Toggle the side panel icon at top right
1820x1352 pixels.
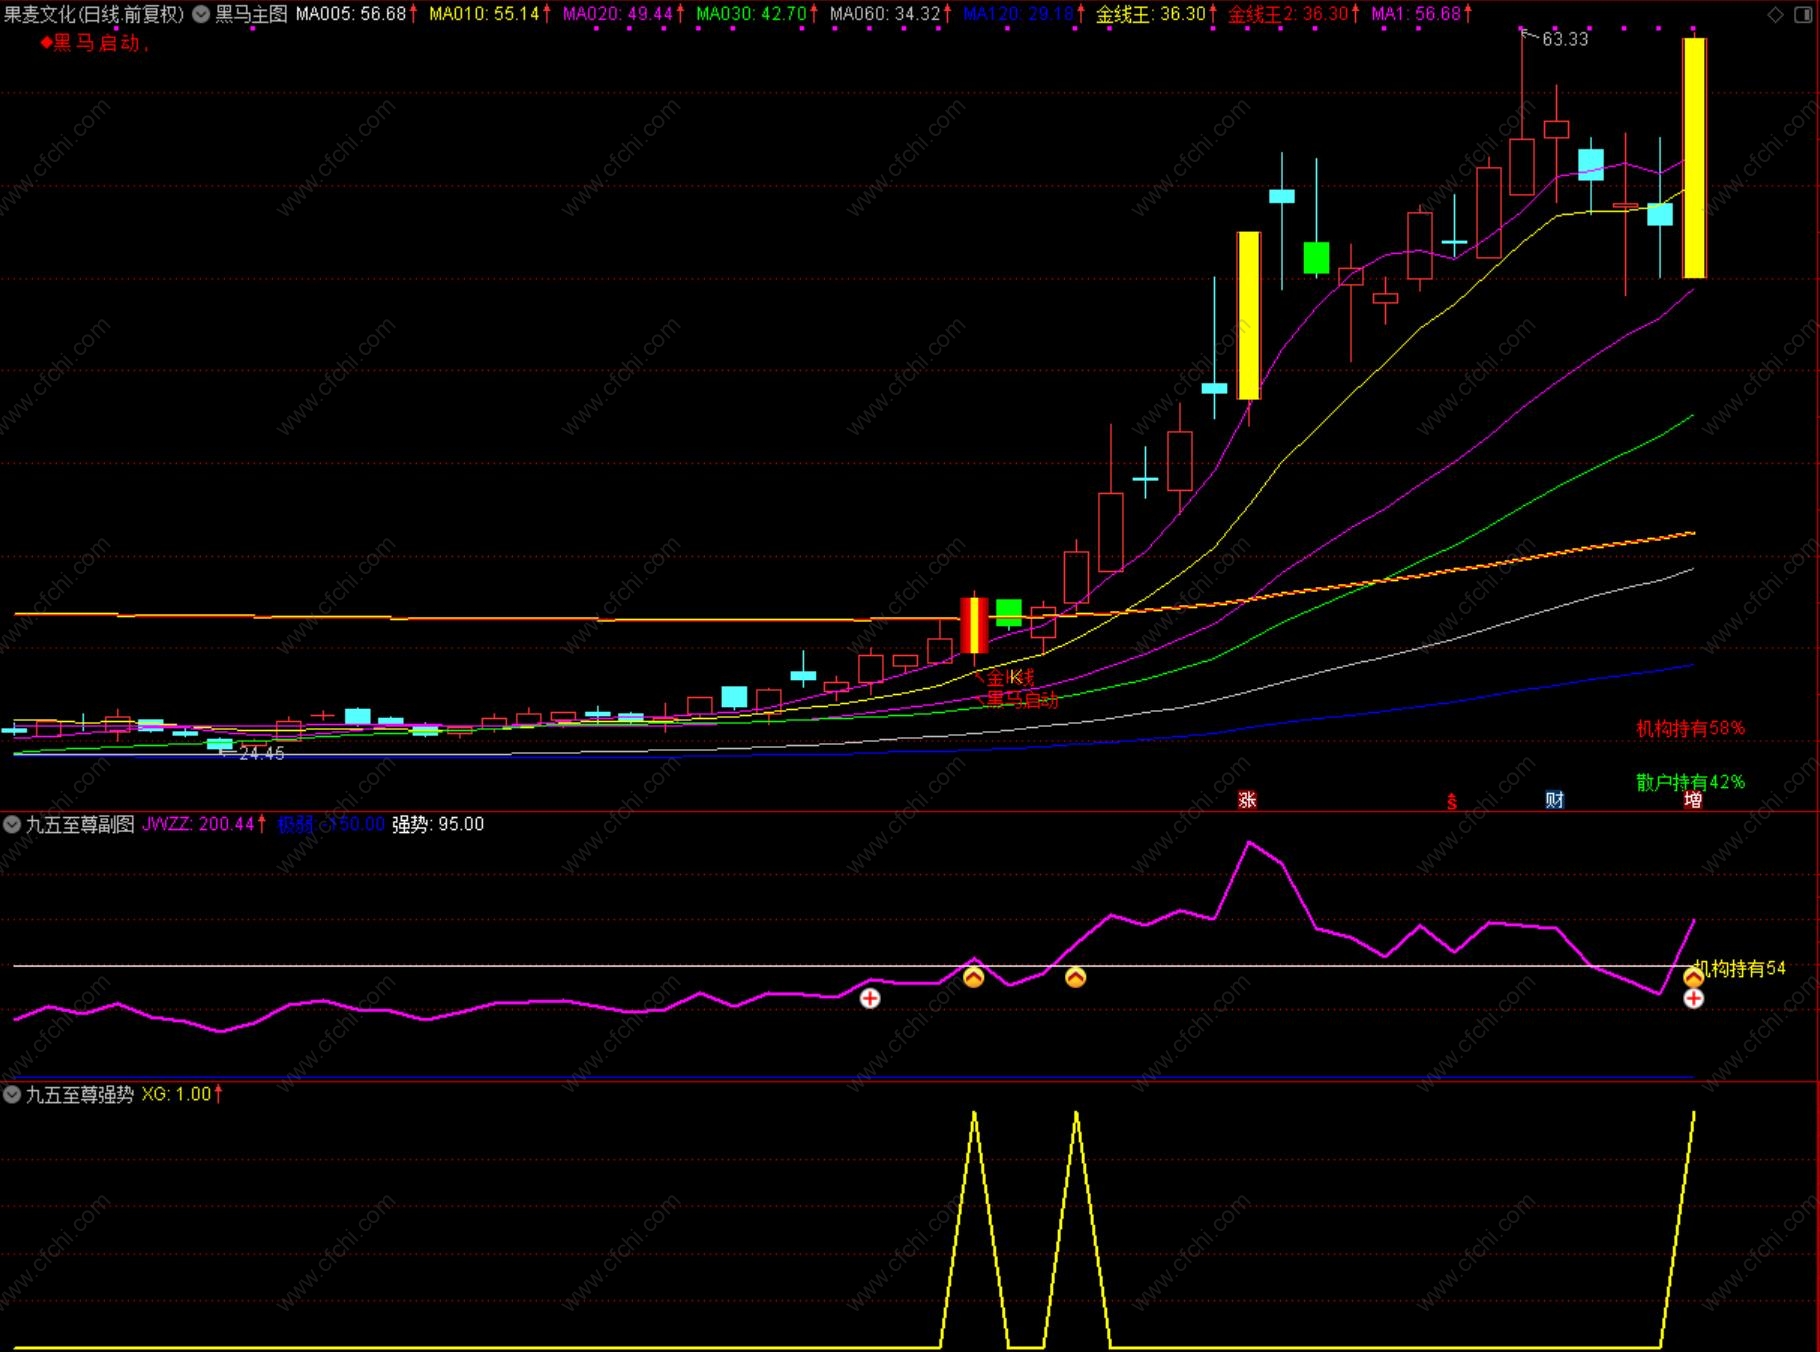pos(1803,14)
